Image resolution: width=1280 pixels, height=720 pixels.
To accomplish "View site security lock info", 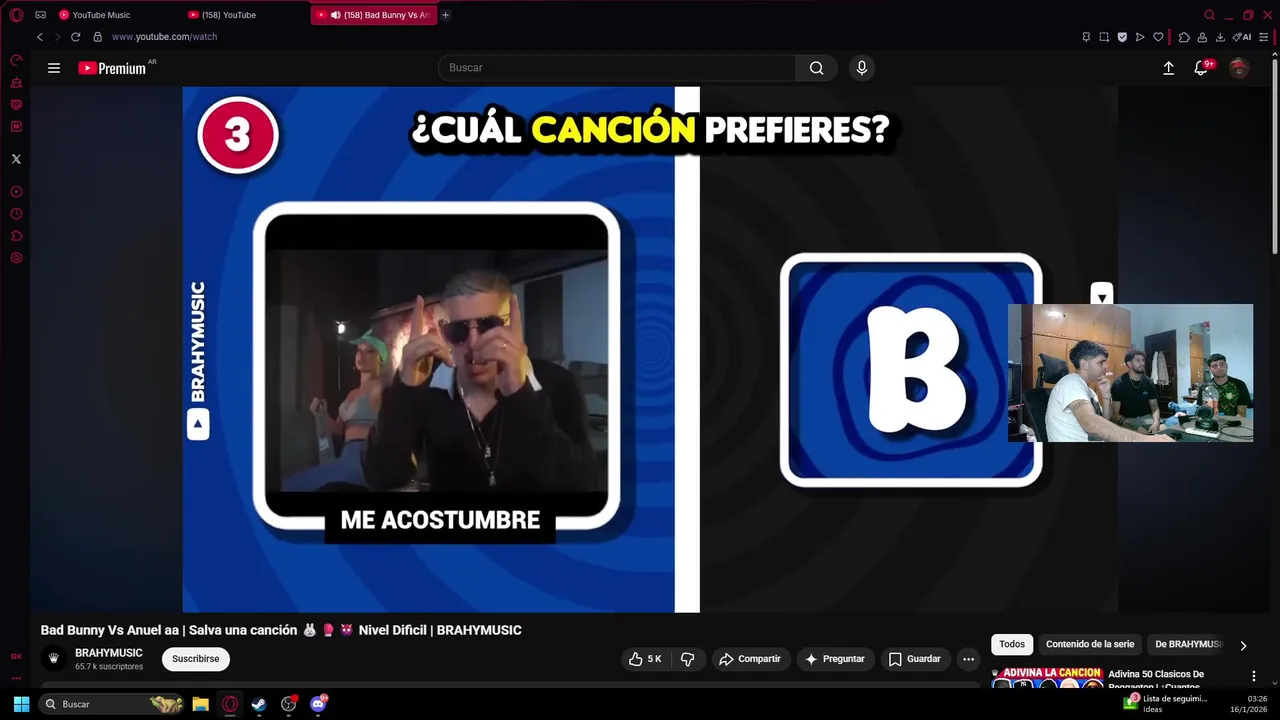I will [x=97, y=37].
